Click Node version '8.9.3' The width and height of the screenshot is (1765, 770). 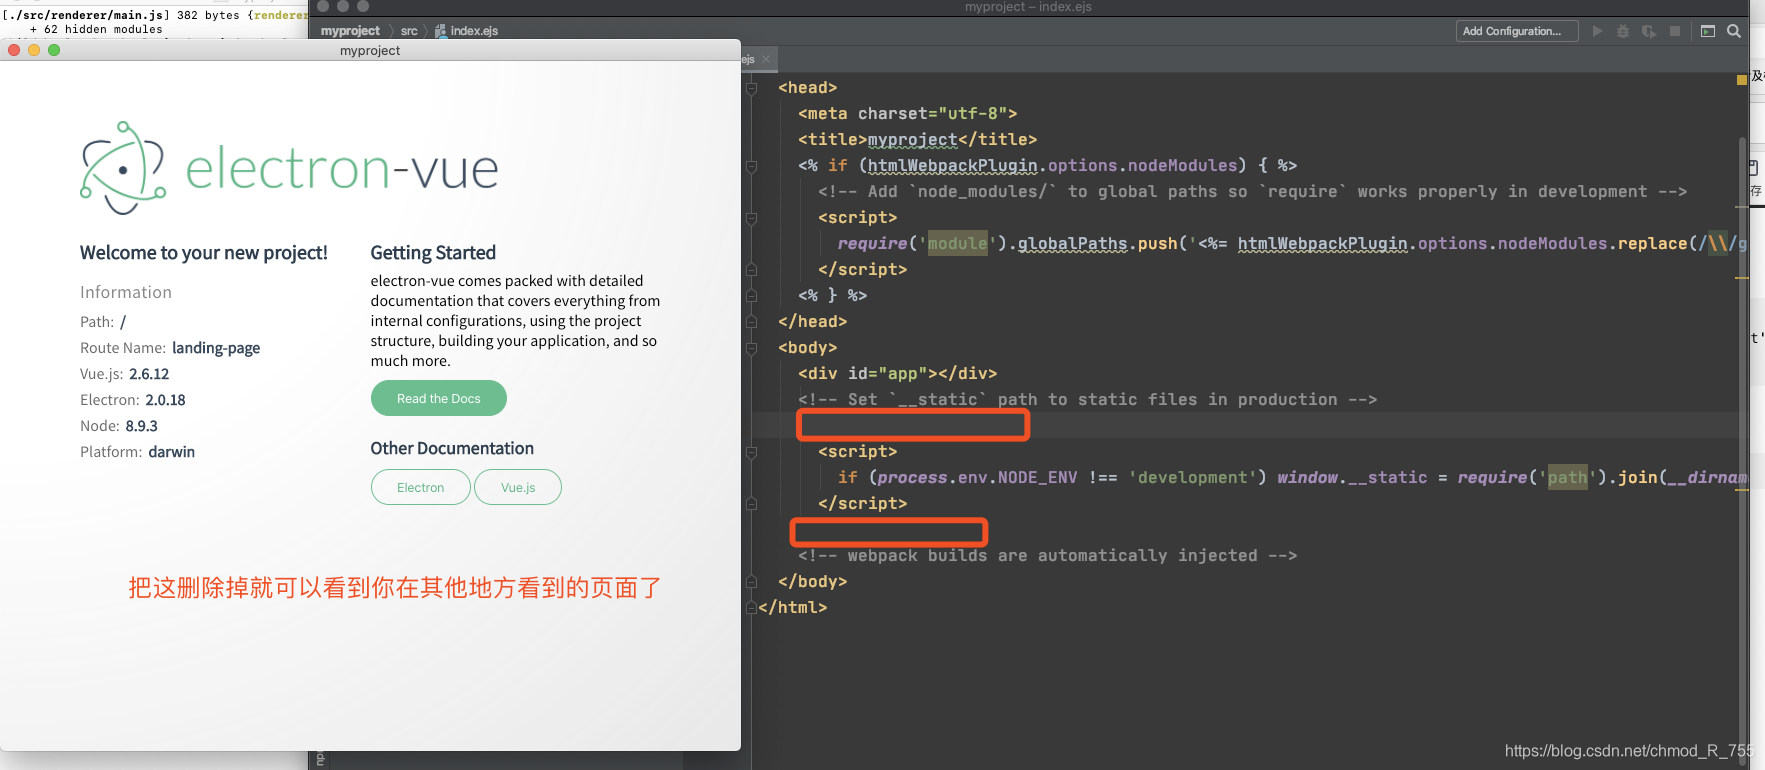click(x=141, y=426)
